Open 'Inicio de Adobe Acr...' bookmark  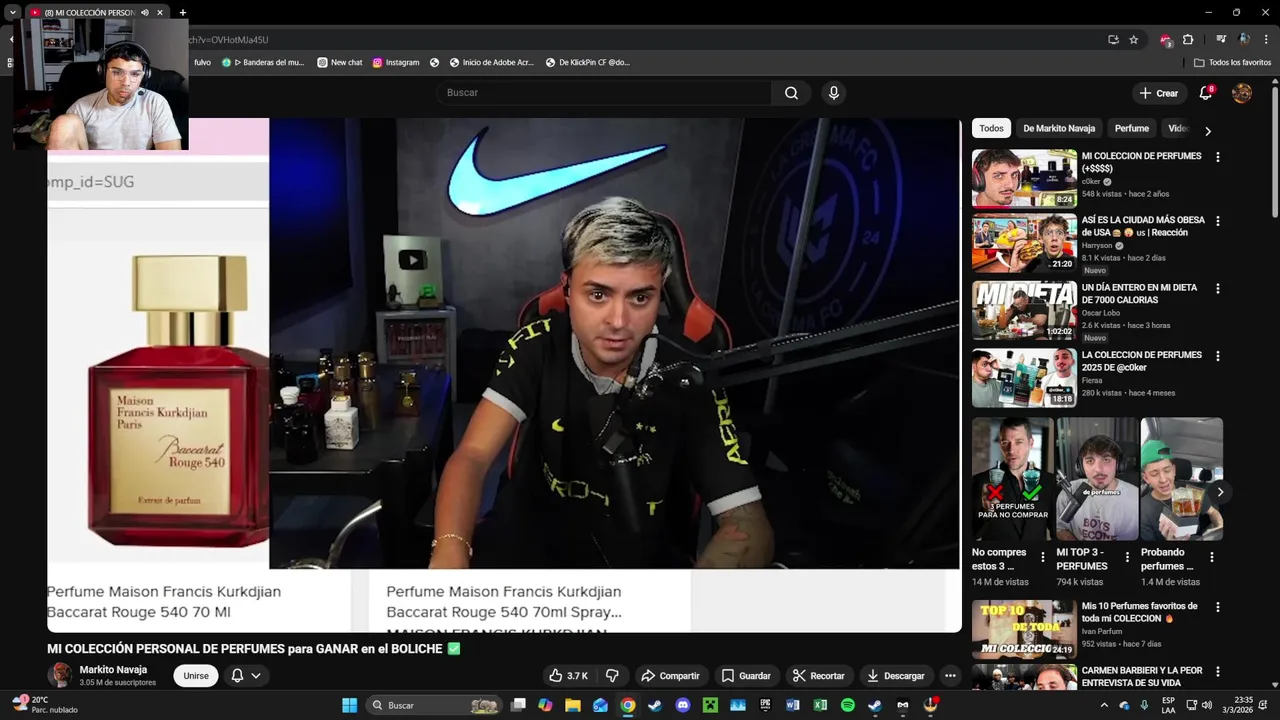491,62
